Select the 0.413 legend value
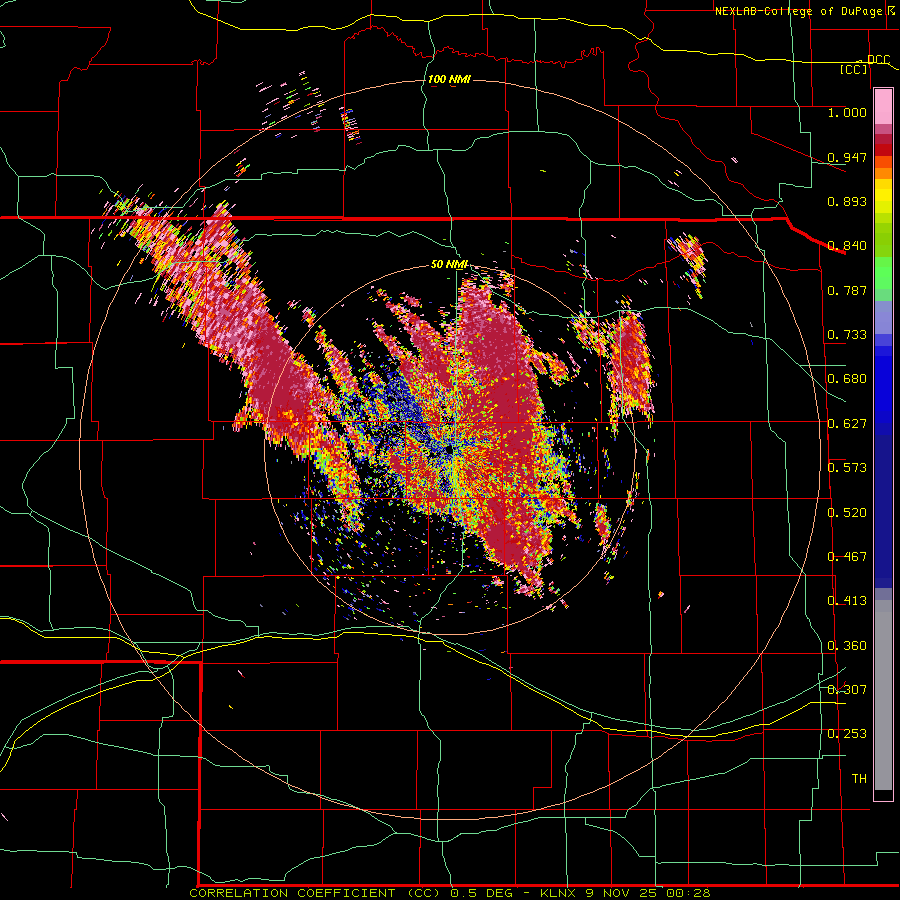 click(847, 601)
